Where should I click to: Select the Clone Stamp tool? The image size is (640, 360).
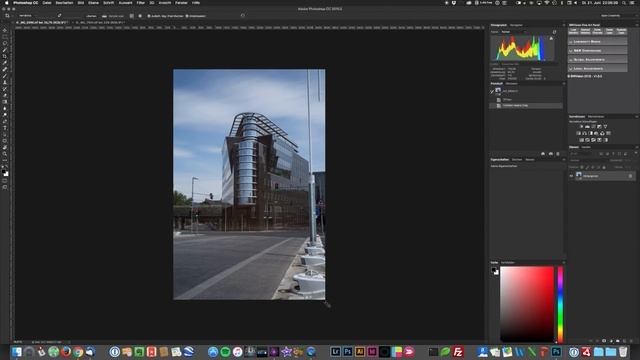5,83
